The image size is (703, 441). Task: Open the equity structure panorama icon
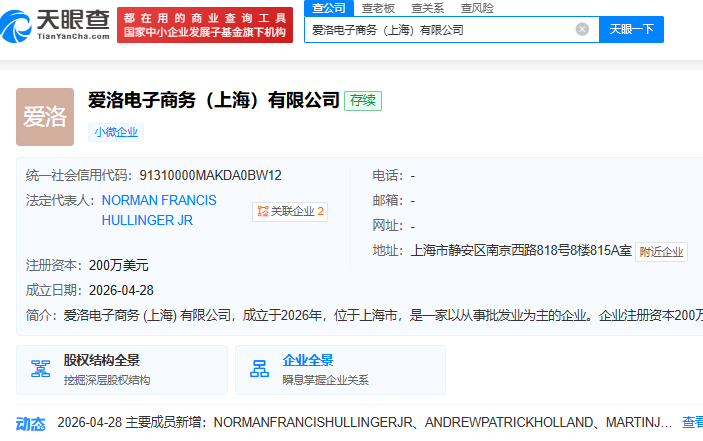click(40, 369)
